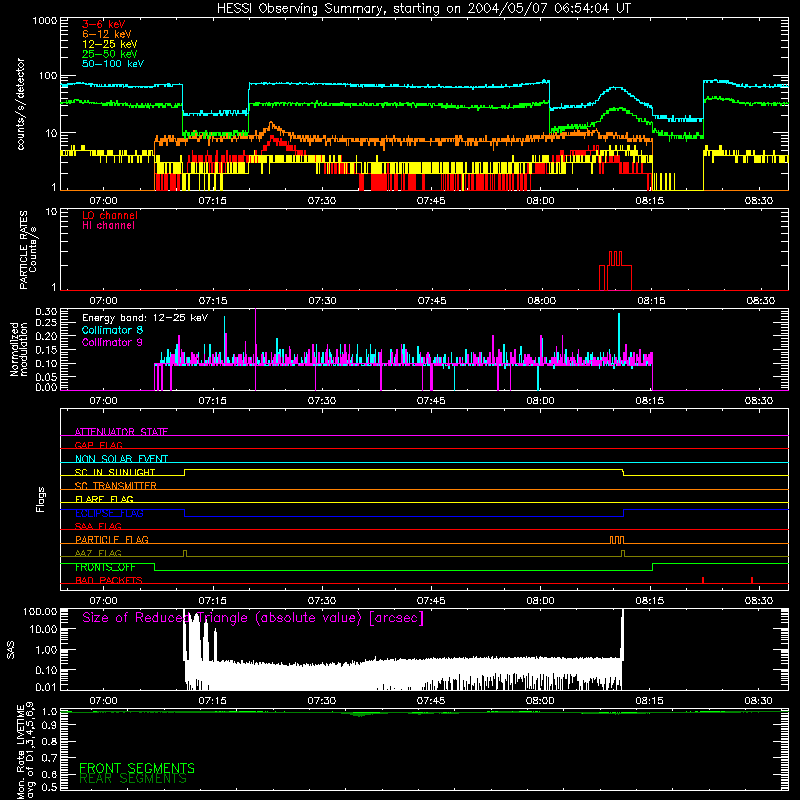Click the LO channel legend entry
This screenshot has width=800, height=800.
coord(109,215)
